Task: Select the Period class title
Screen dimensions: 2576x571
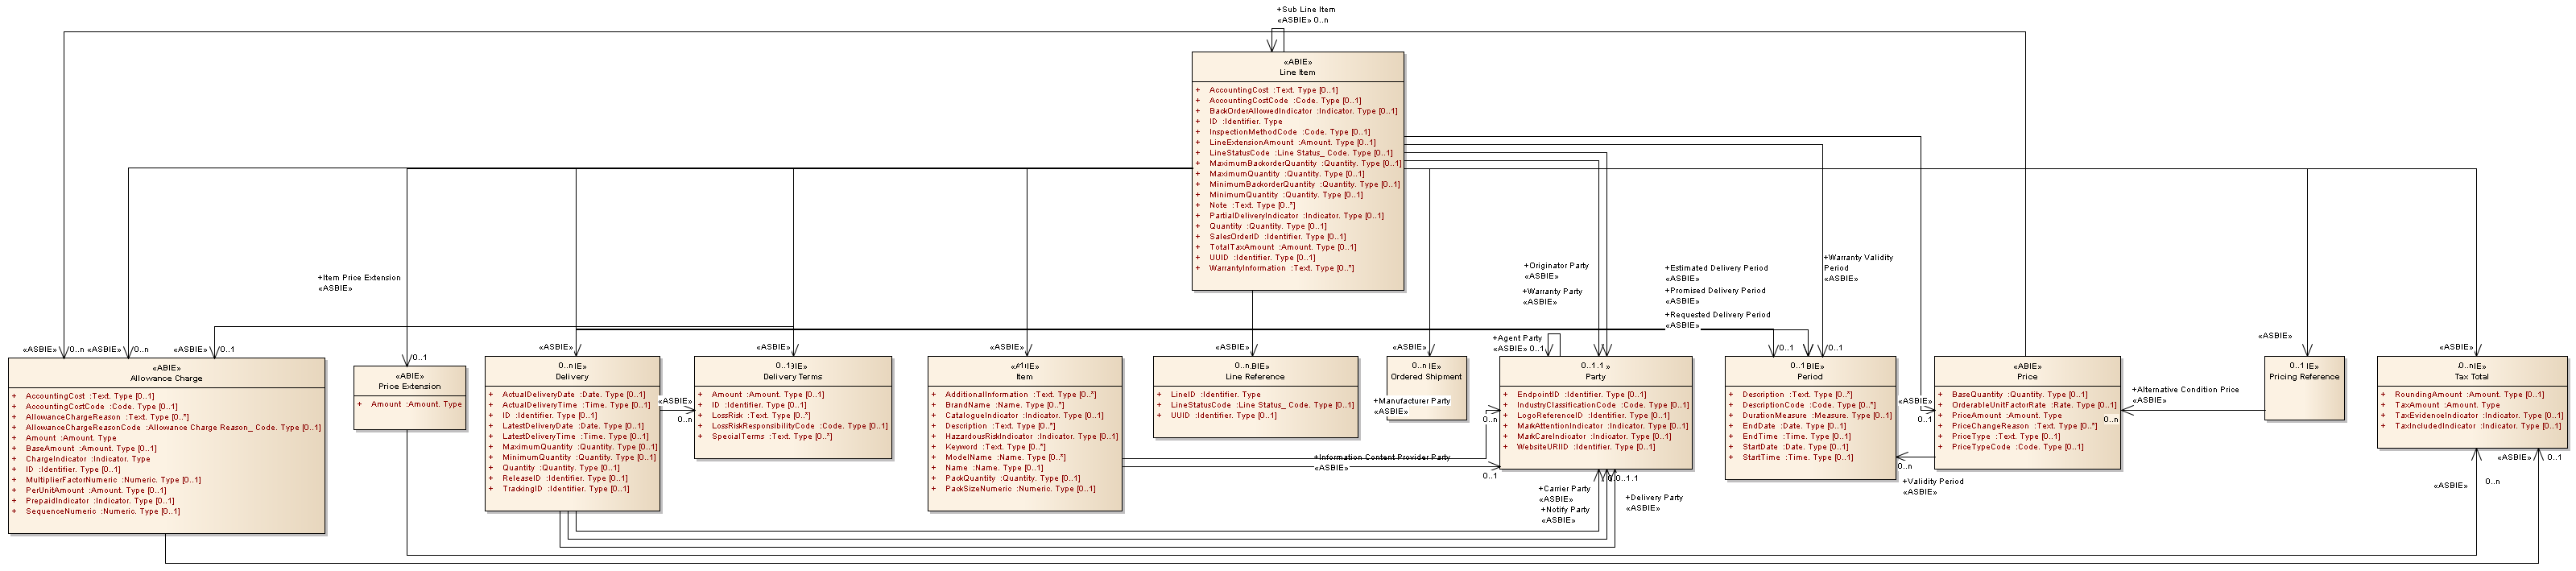Action: (x=1809, y=377)
